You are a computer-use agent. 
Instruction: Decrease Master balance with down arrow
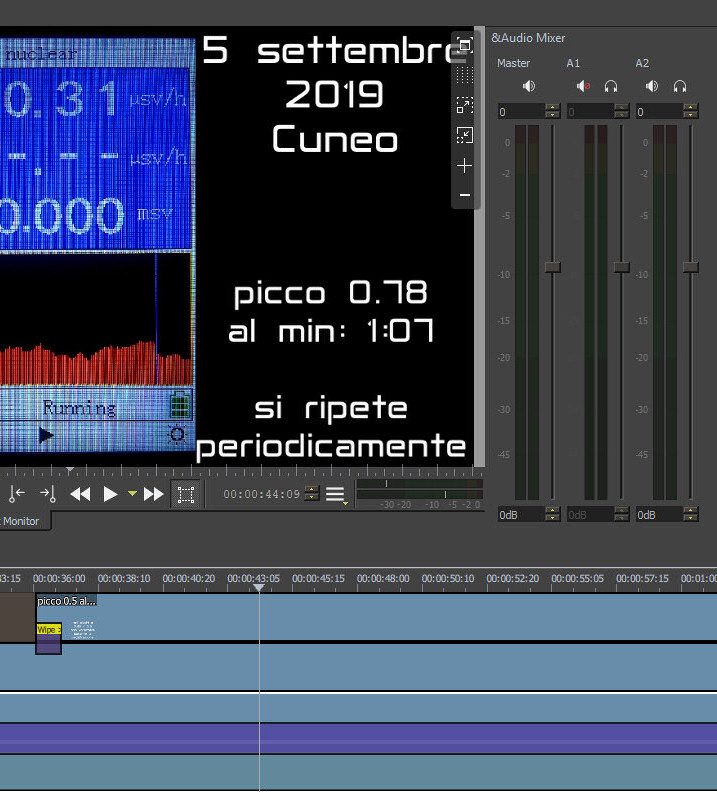pos(553,115)
